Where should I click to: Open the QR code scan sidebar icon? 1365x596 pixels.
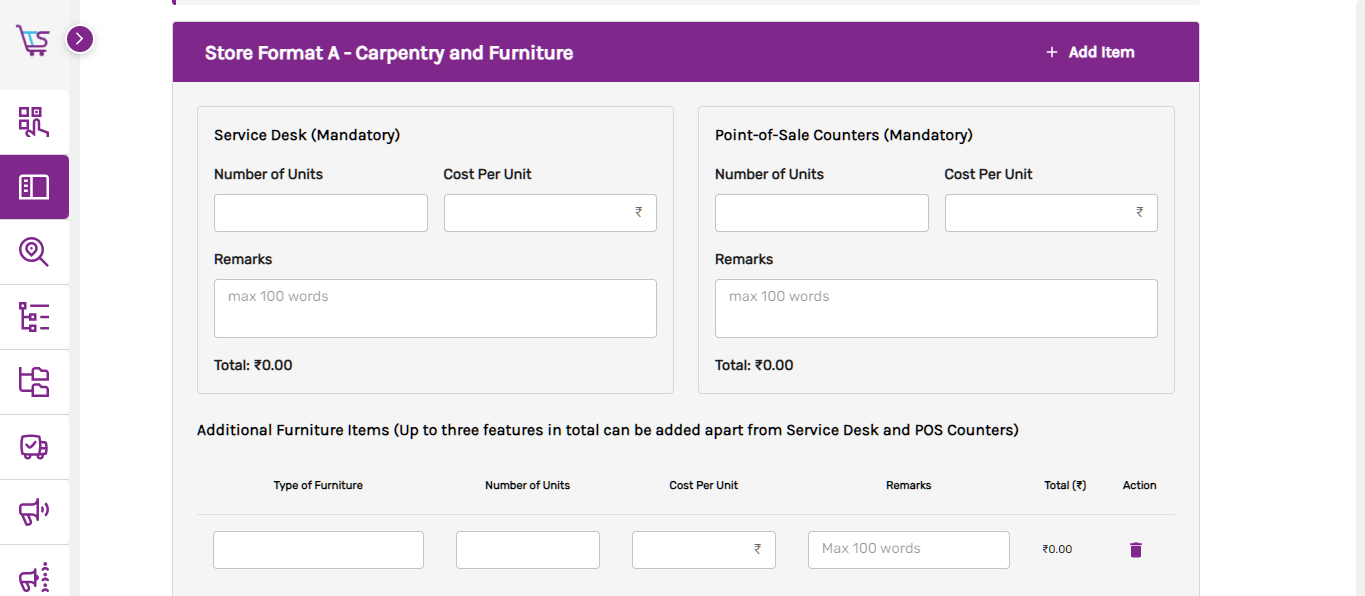click(34, 122)
